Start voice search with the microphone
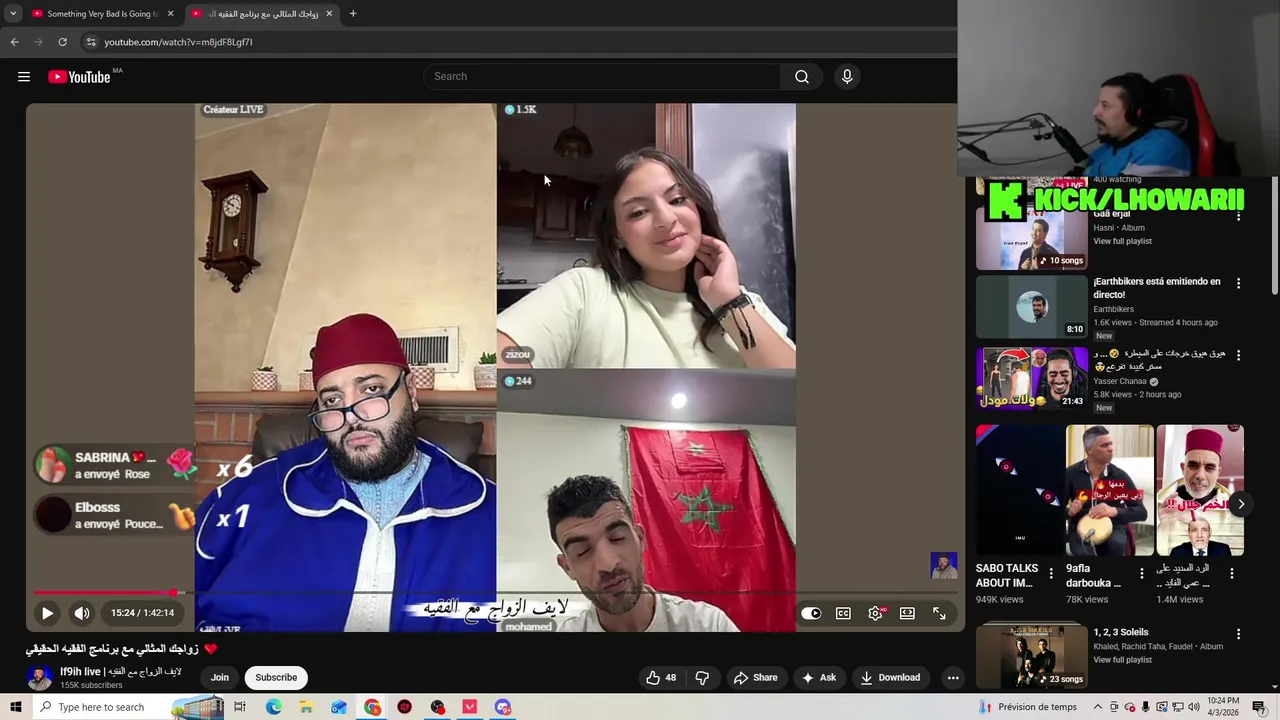This screenshot has height=720, width=1280. point(847,77)
